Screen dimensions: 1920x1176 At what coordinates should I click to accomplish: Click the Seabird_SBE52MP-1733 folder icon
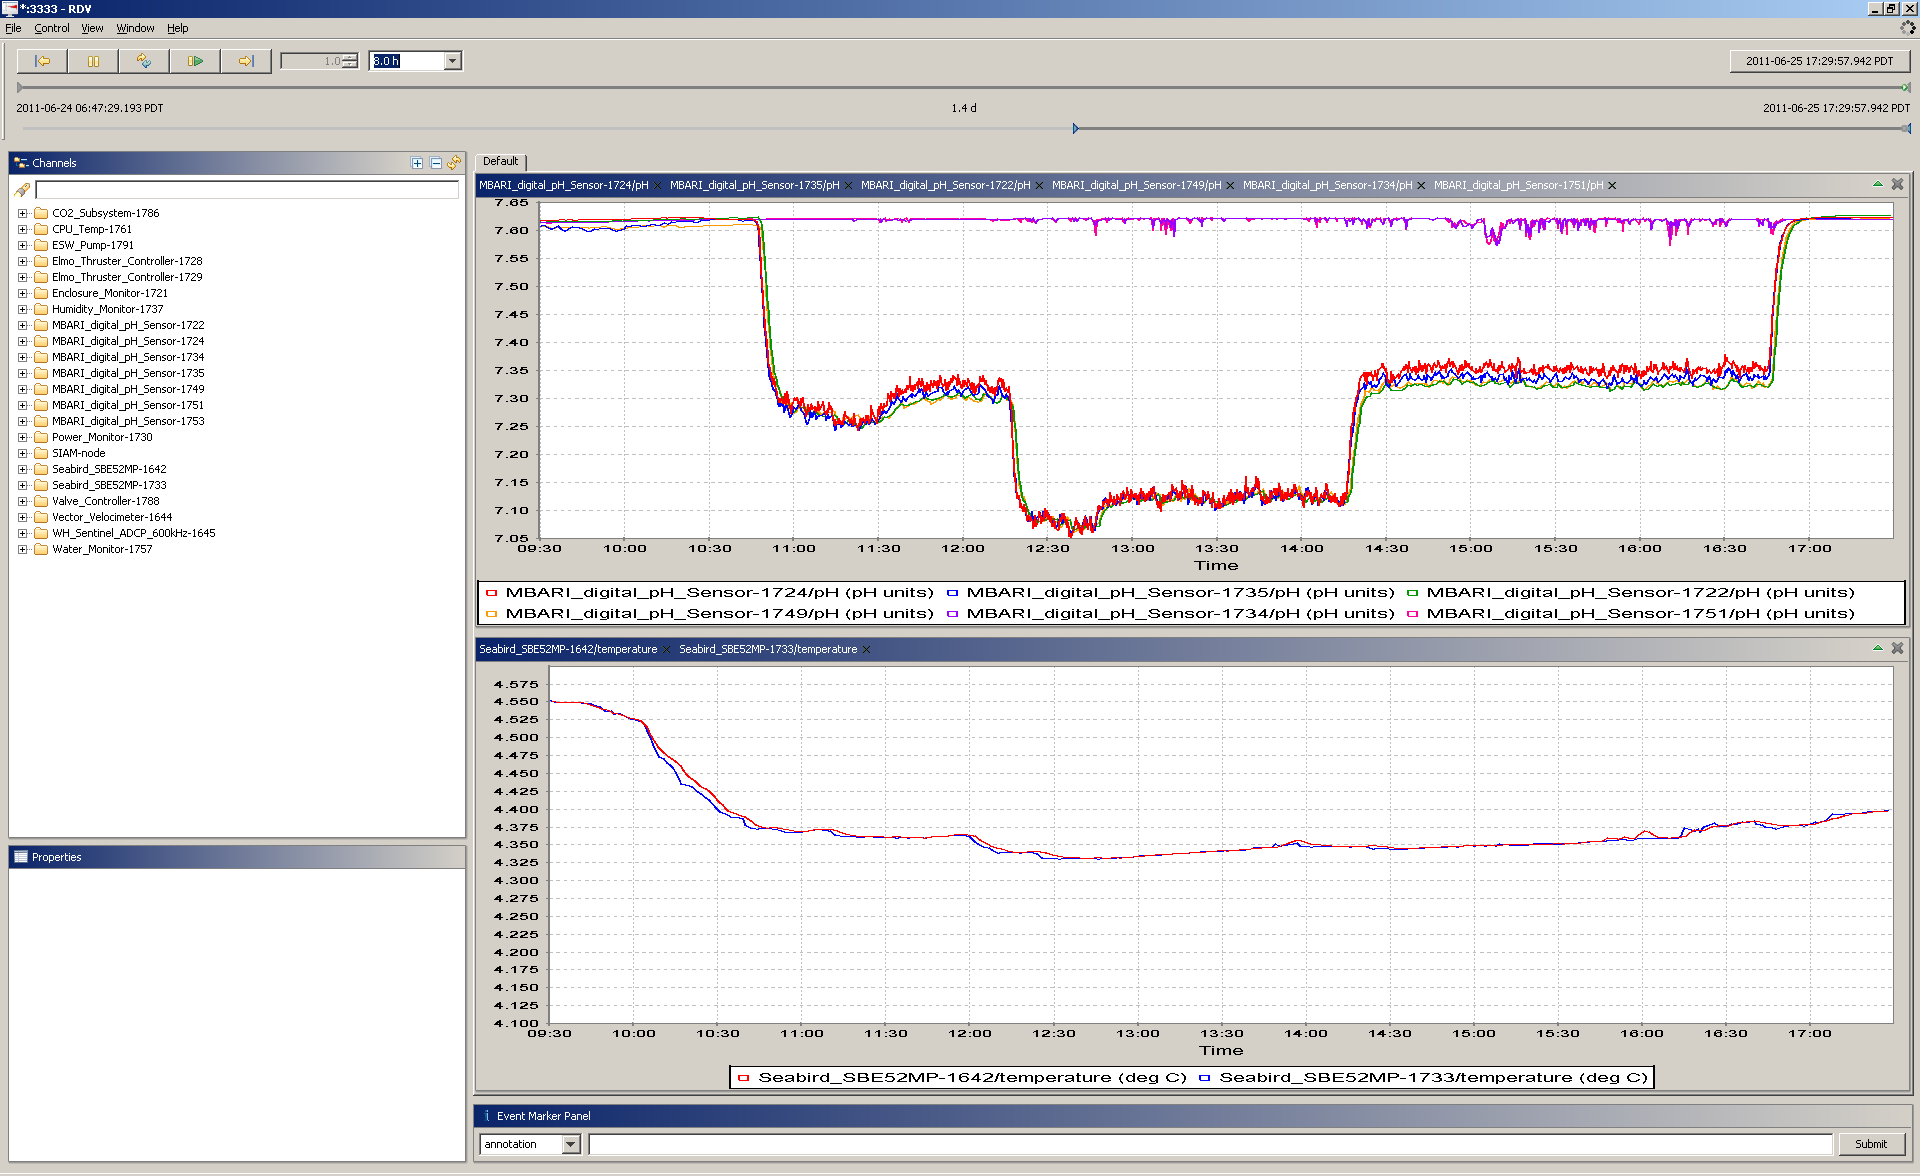click(x=41, y=485)
